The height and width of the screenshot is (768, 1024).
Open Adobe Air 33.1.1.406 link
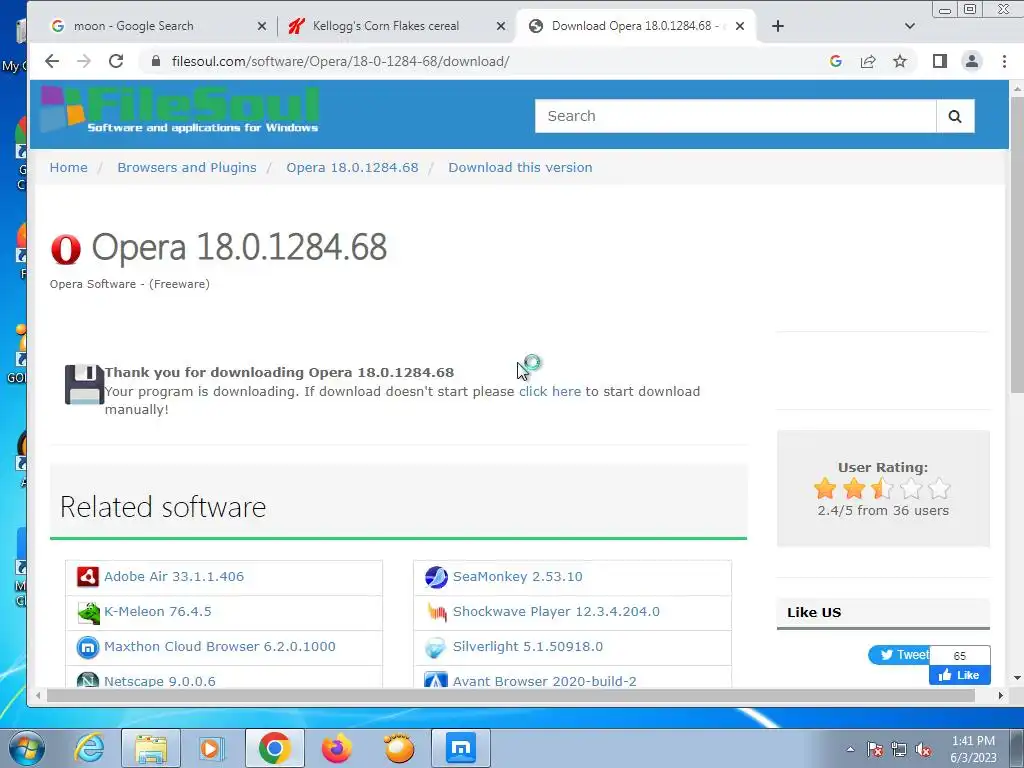pyautogui.click(x=174, y=577)
